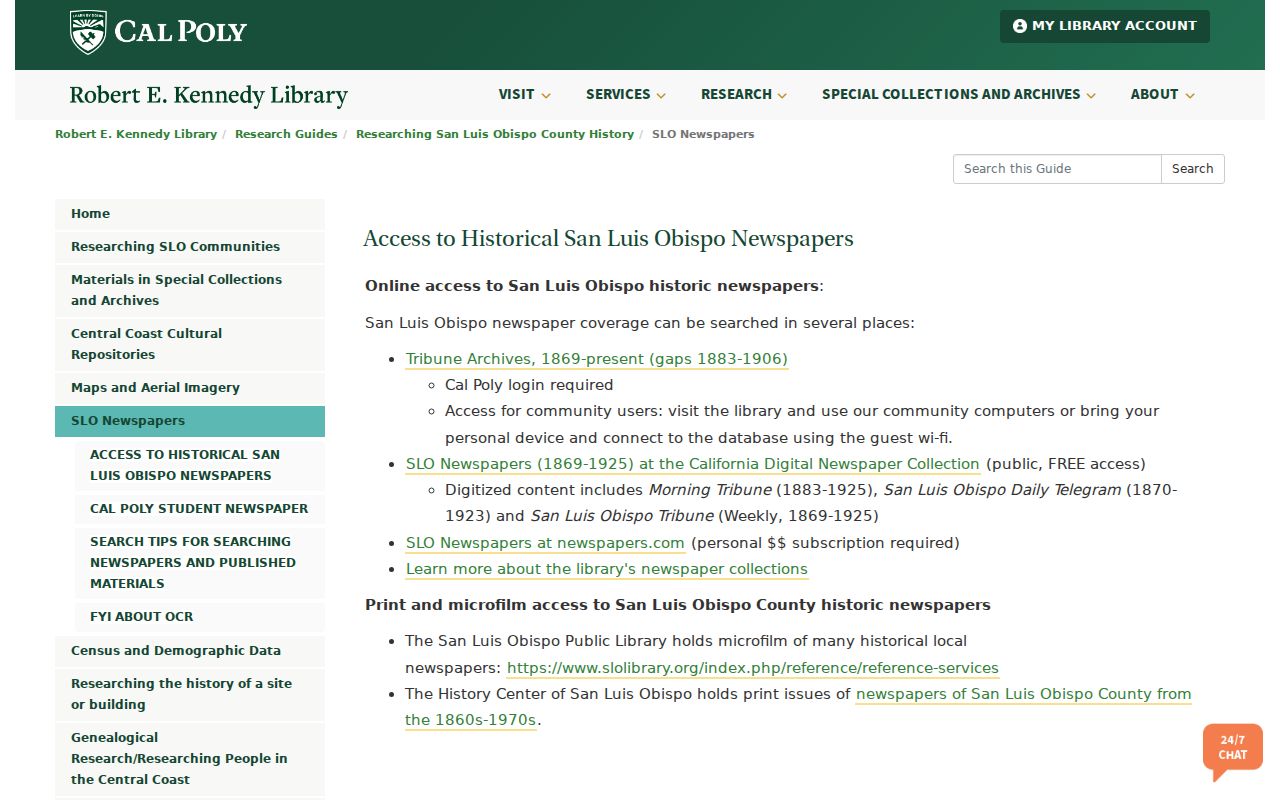Open Materials in Special Collections and Archives

coord(190,290)
